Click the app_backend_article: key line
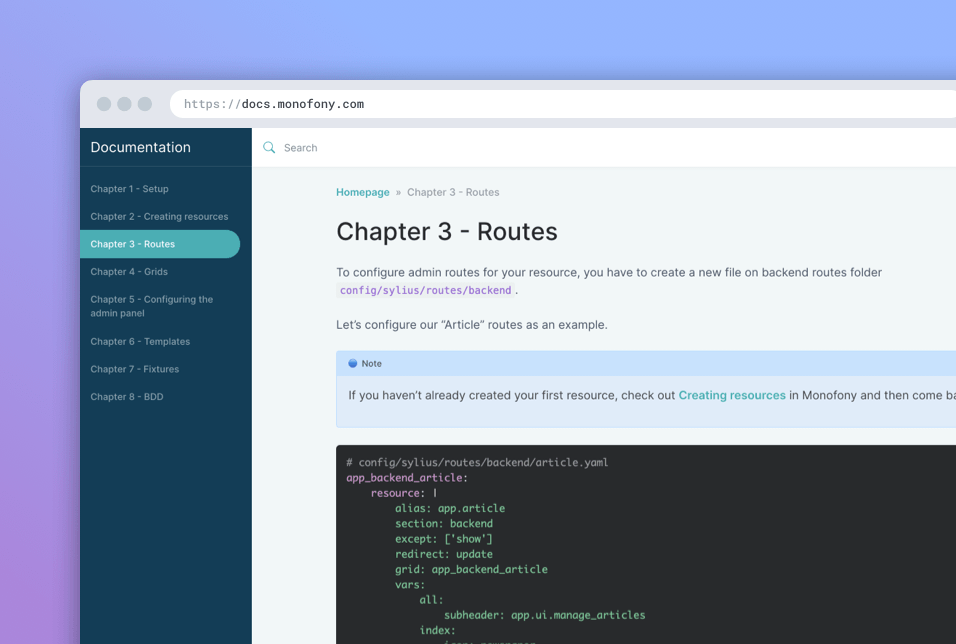 (407, 478)
